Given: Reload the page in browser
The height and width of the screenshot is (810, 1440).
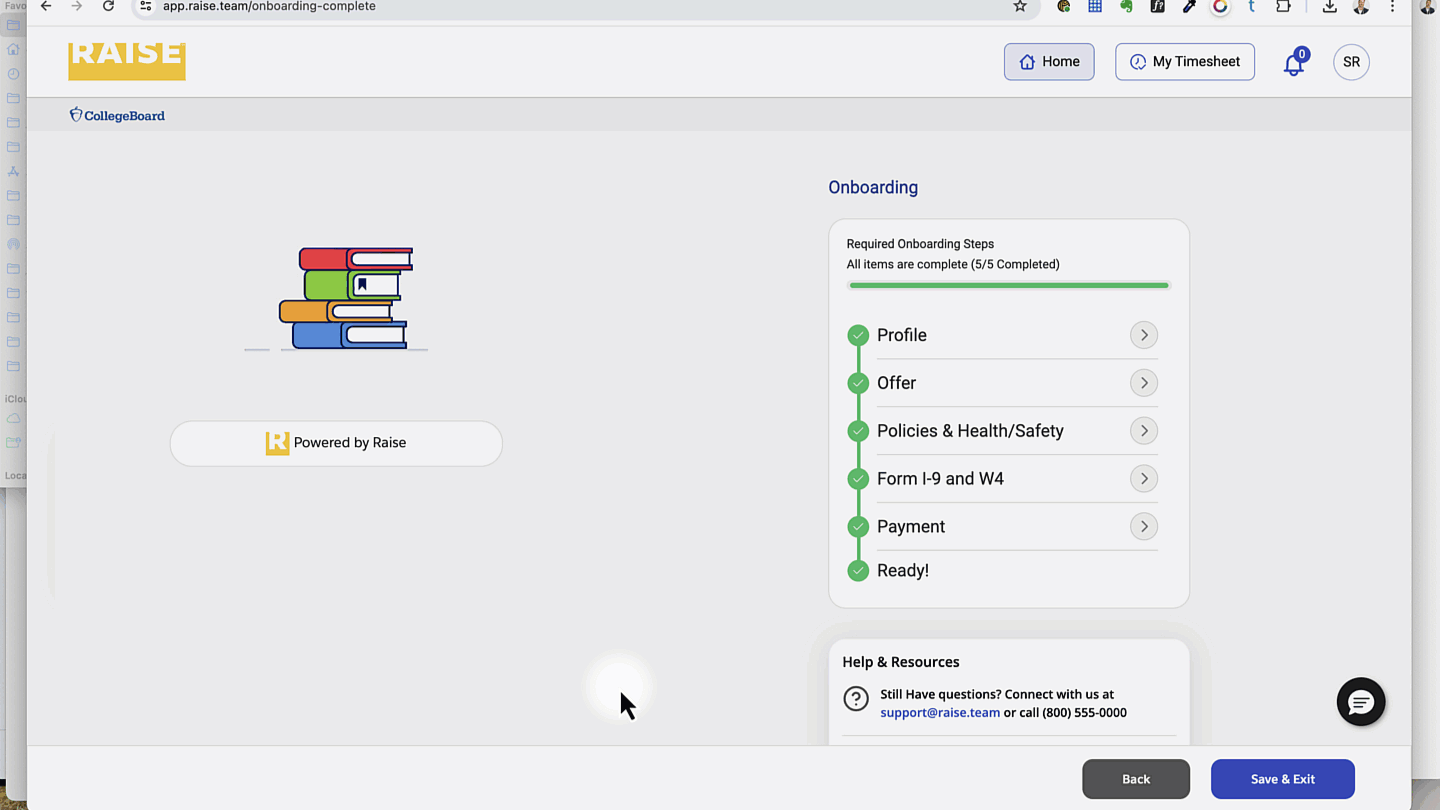Looking at the screenshot, I should (x=108, y=7).
